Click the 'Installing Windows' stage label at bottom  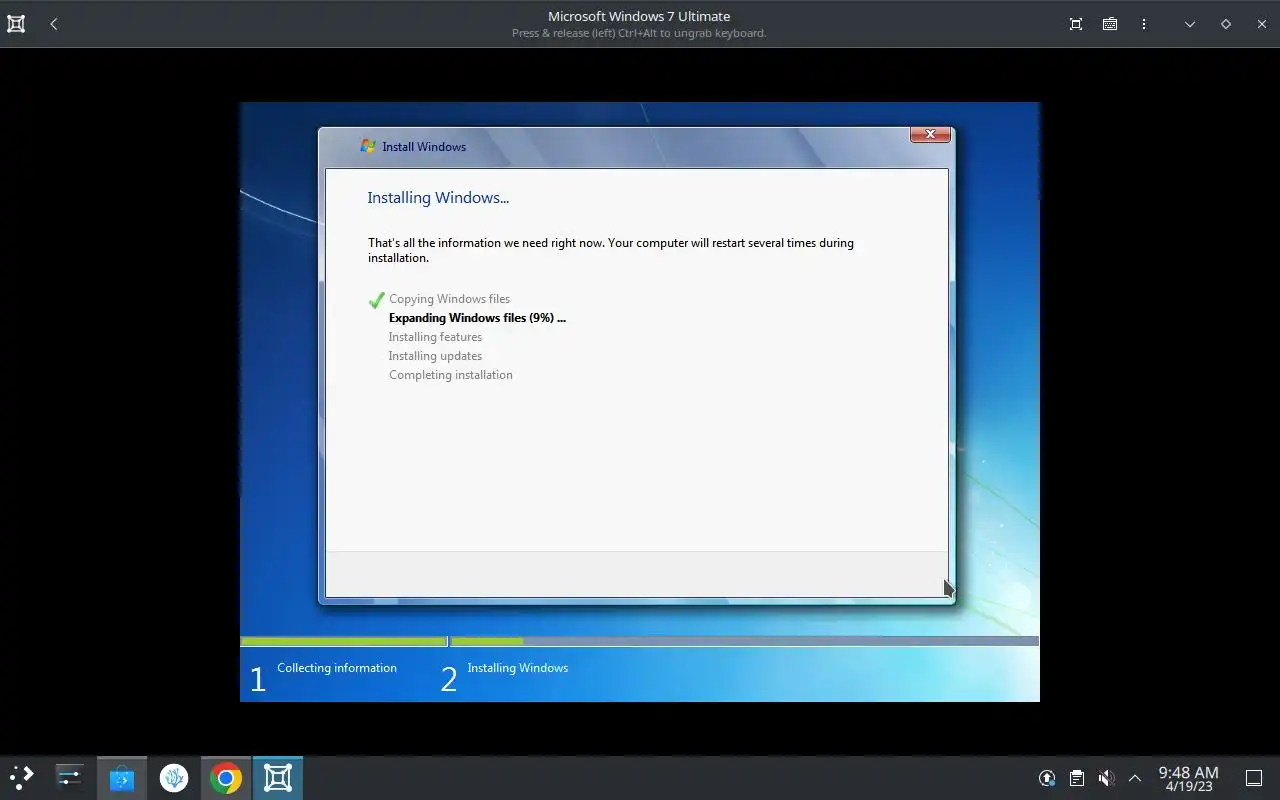click(517, 668)
